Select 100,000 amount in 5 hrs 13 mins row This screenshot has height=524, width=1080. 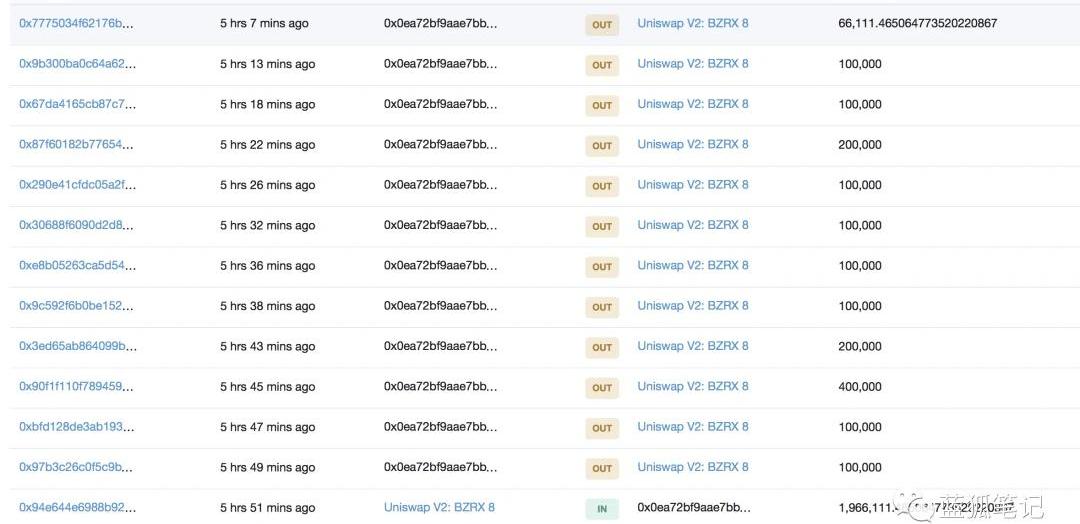[860, 64]
